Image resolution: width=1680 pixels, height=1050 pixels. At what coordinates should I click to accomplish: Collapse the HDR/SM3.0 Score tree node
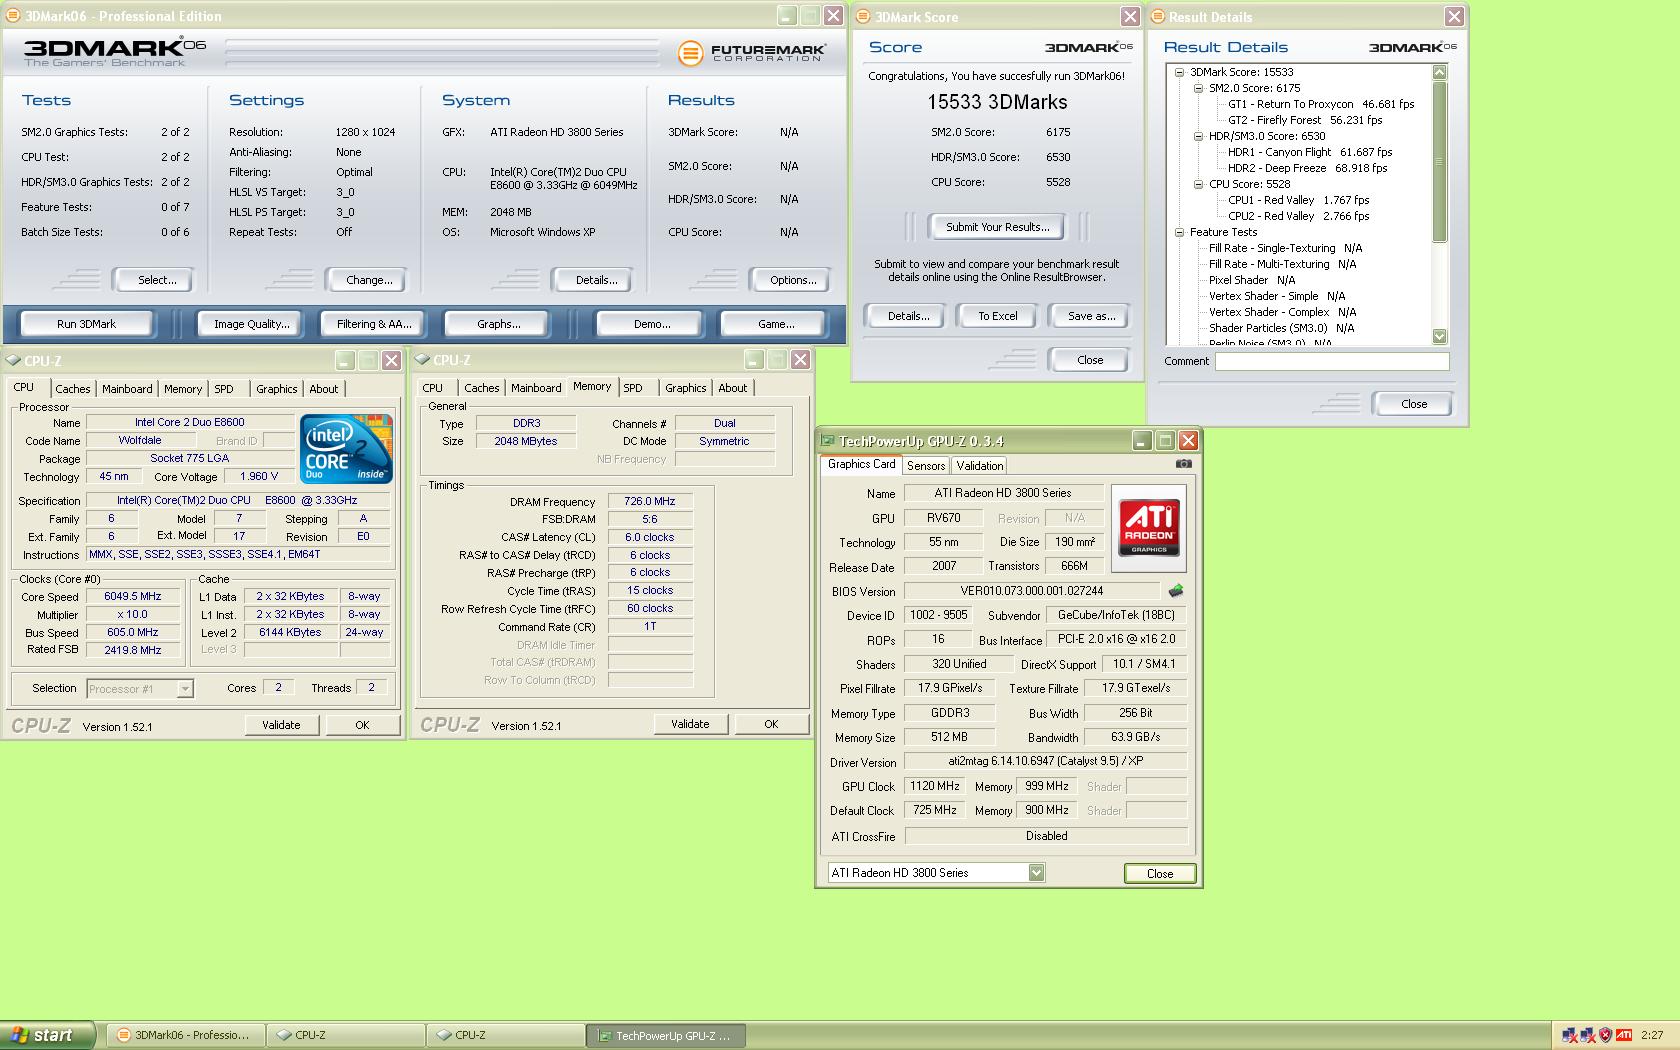tap(1198, 136)
